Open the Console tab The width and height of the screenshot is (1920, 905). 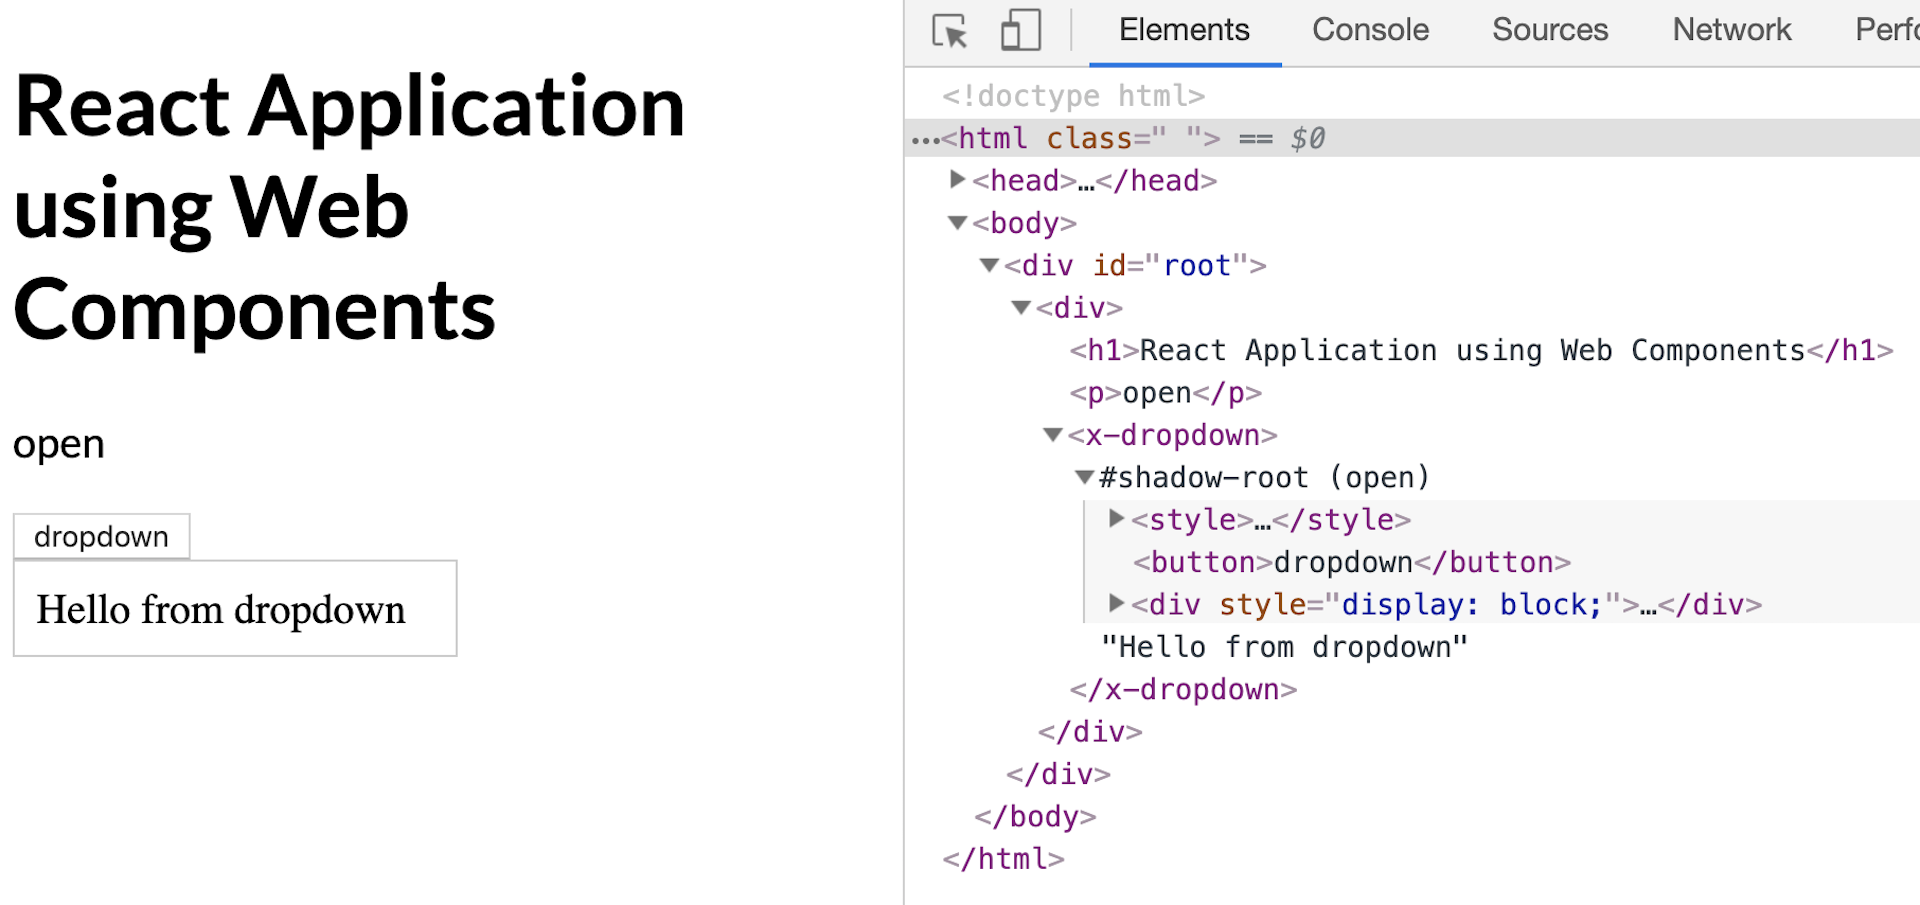(x=1370, y=30)
